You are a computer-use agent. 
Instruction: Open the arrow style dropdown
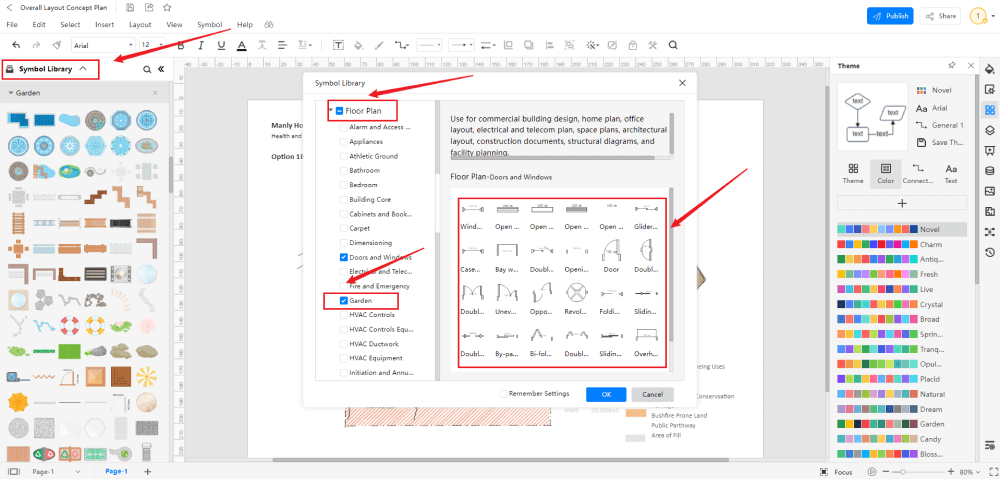click(x=460, y=45)
